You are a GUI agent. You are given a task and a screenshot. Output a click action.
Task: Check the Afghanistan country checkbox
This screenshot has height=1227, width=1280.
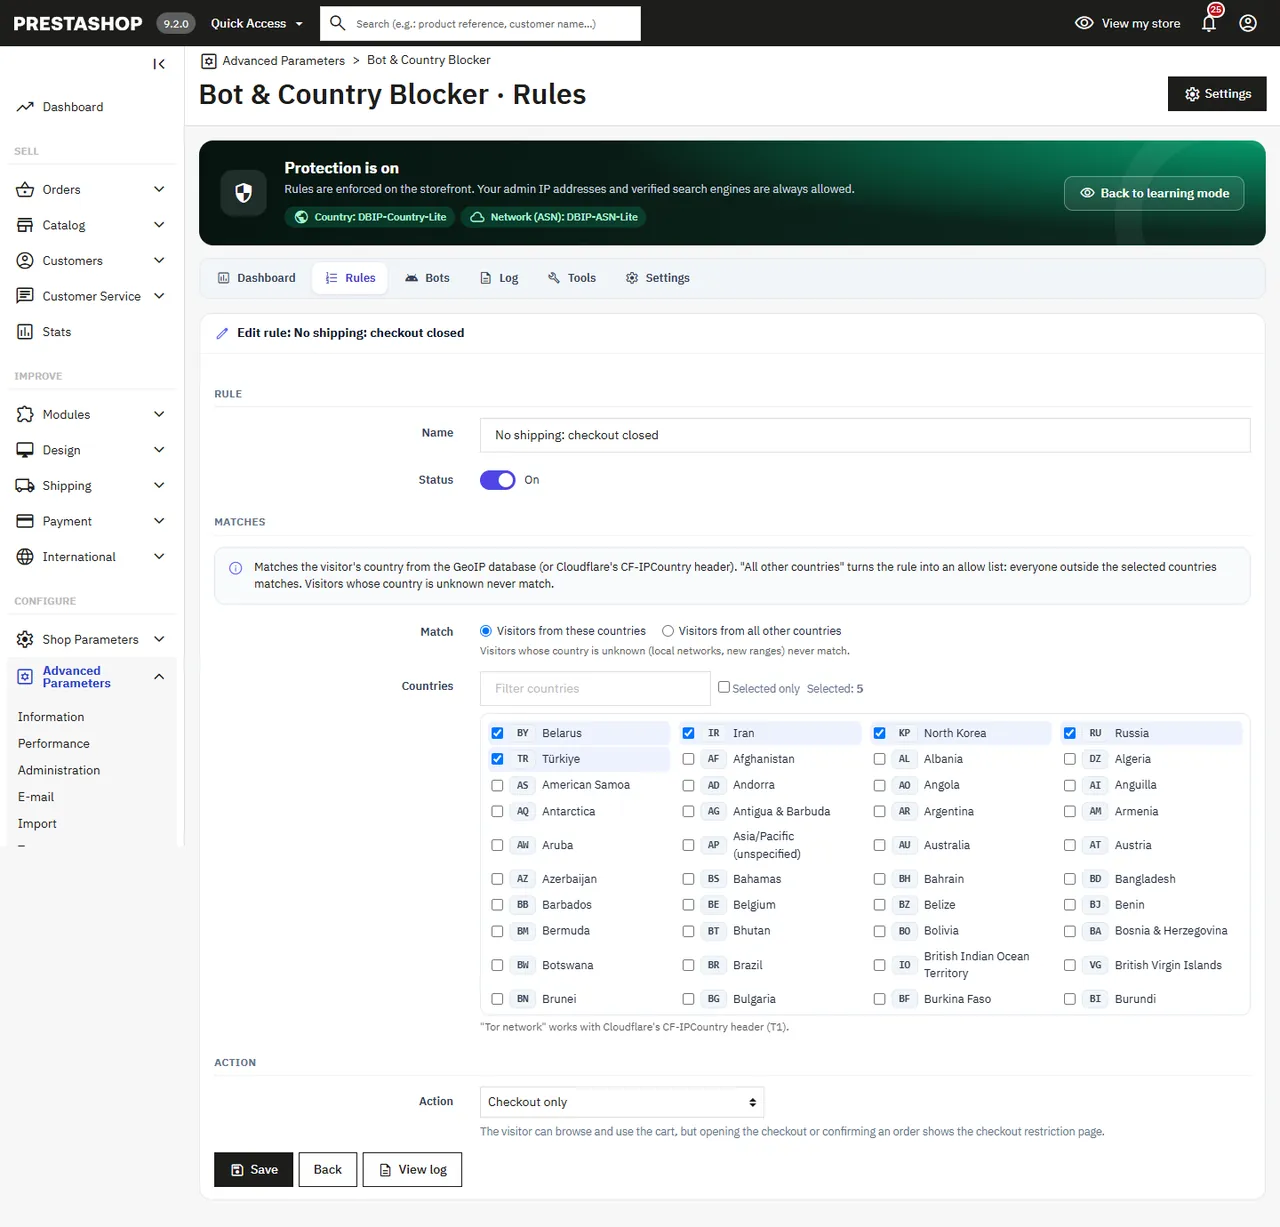[x=688, y=759]
